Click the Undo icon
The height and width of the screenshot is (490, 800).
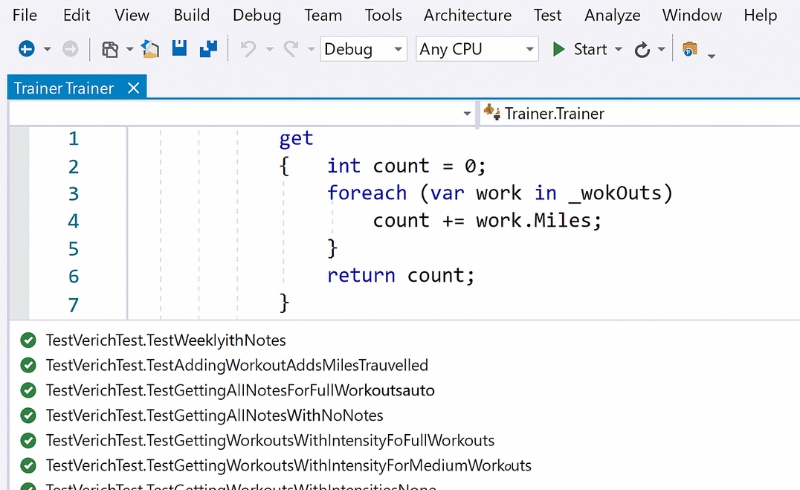(248, 49)
